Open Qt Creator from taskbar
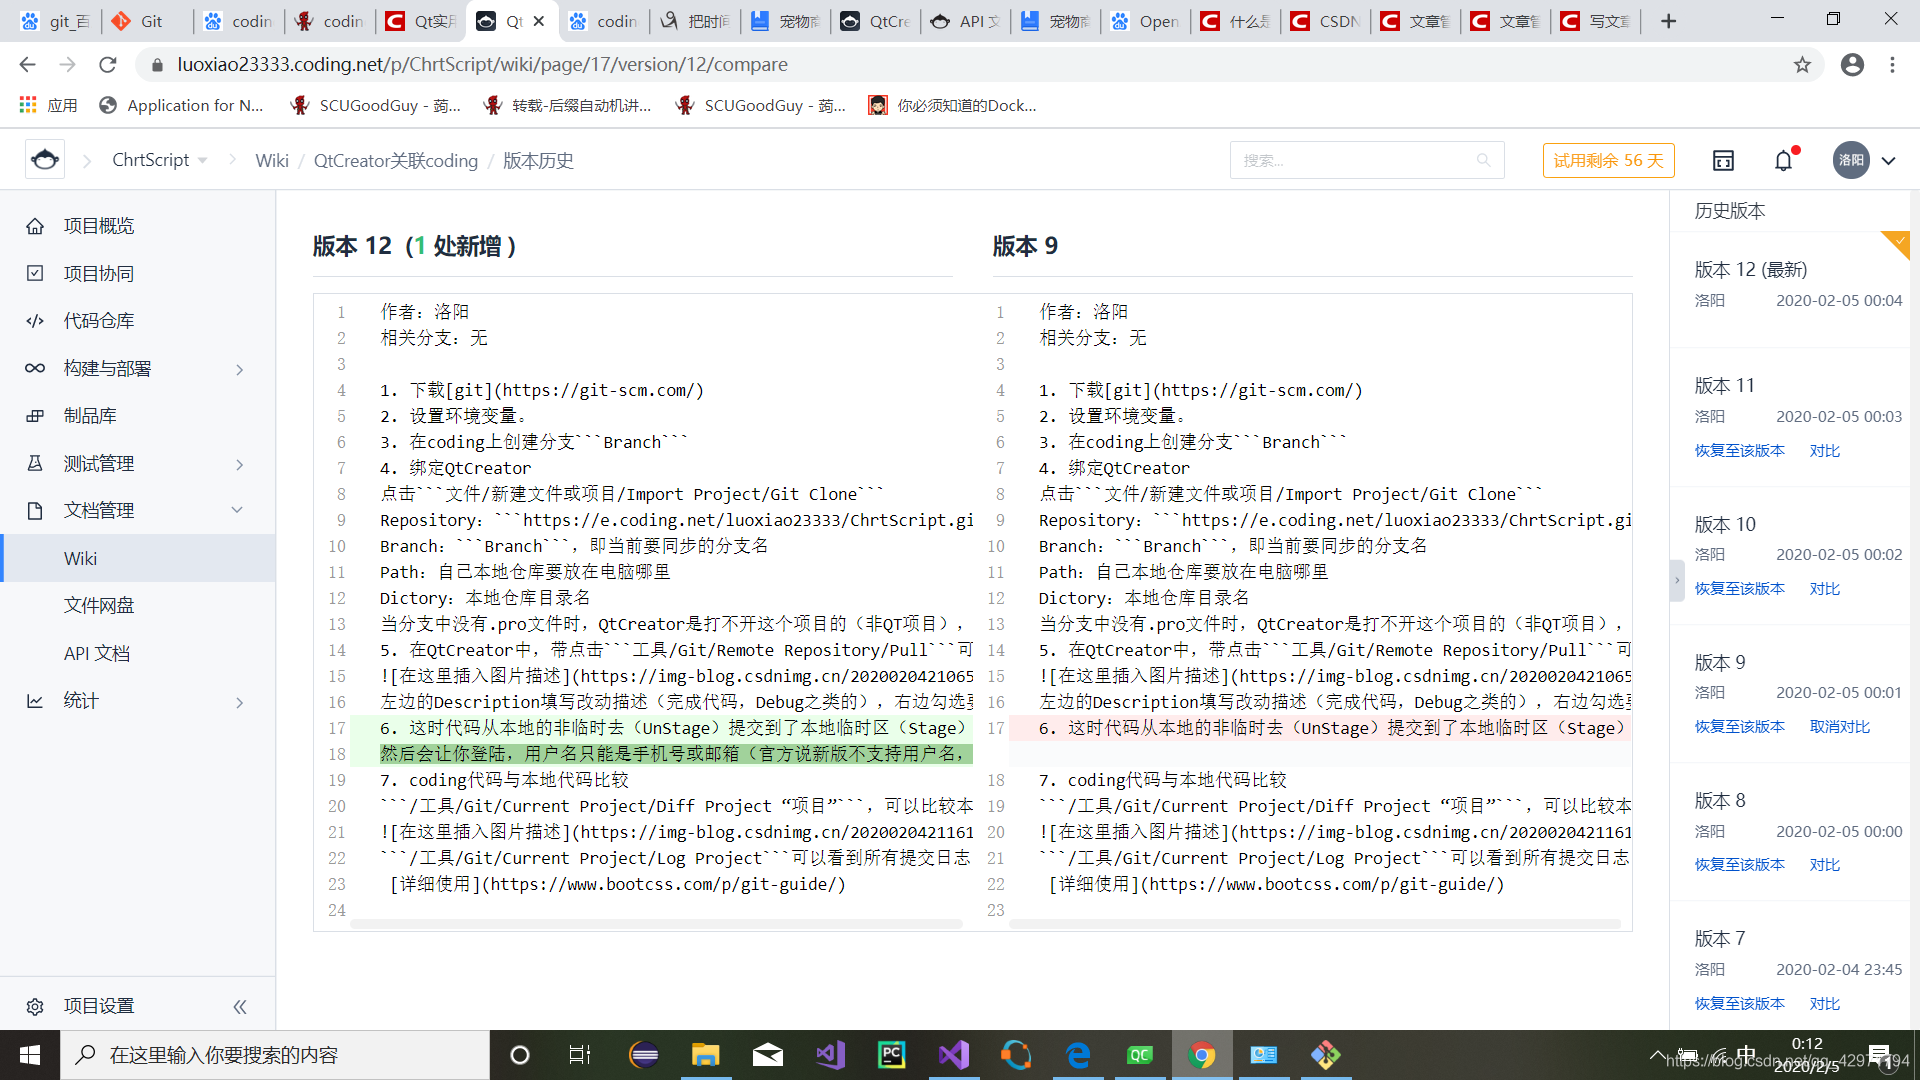 click(1140, 1055)
